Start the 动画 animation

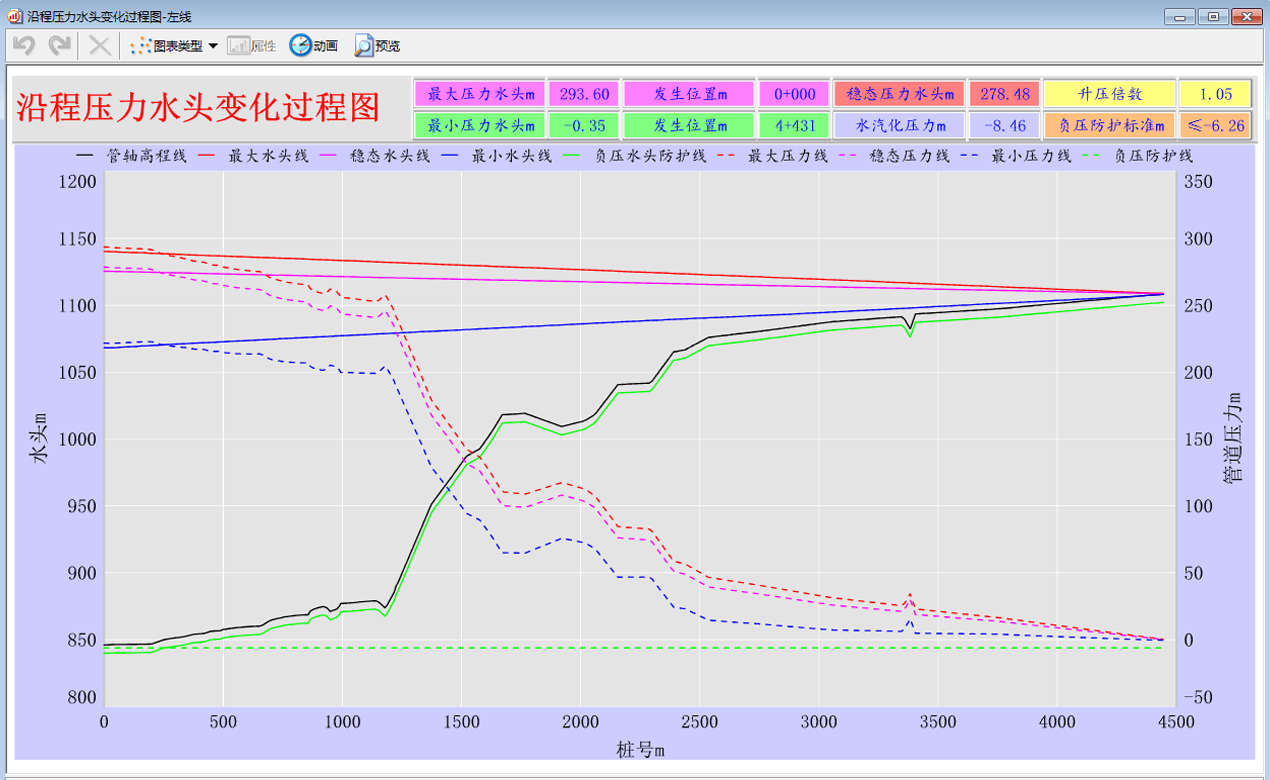[313, 46]
